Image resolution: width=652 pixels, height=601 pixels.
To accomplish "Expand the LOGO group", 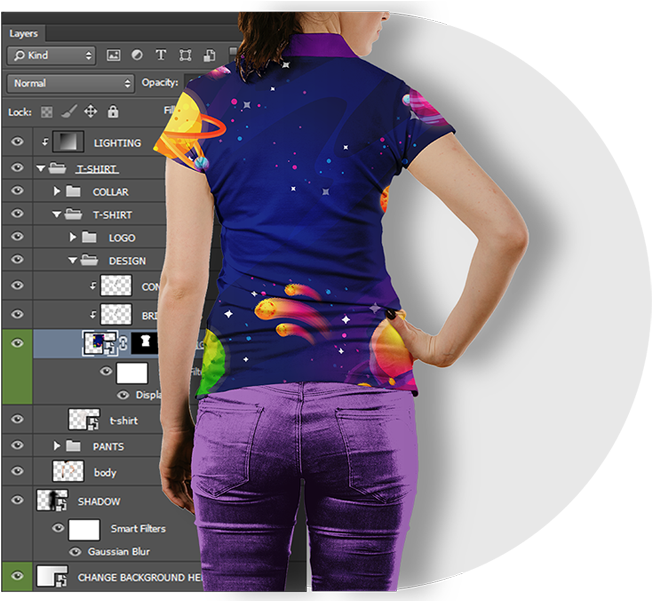I will click(73, 237).
